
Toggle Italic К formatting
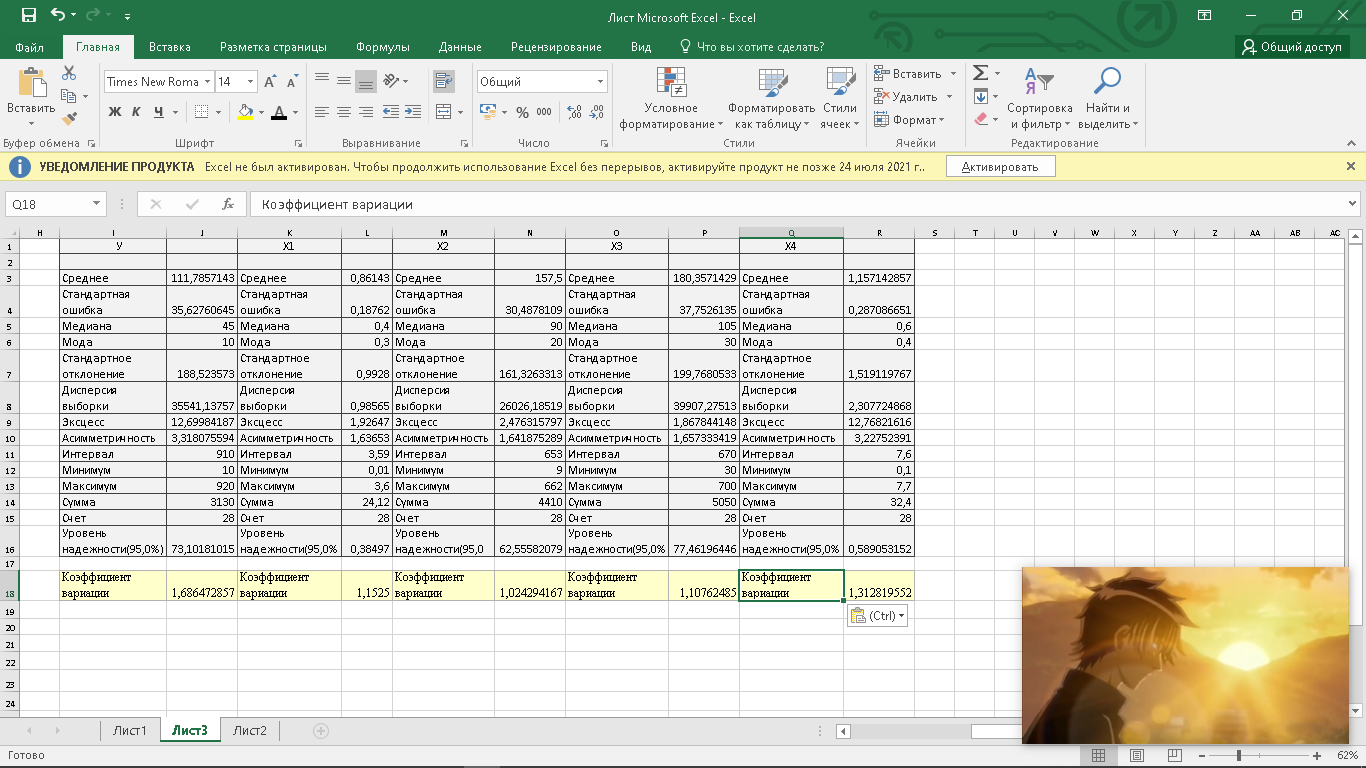coord(135,112)
